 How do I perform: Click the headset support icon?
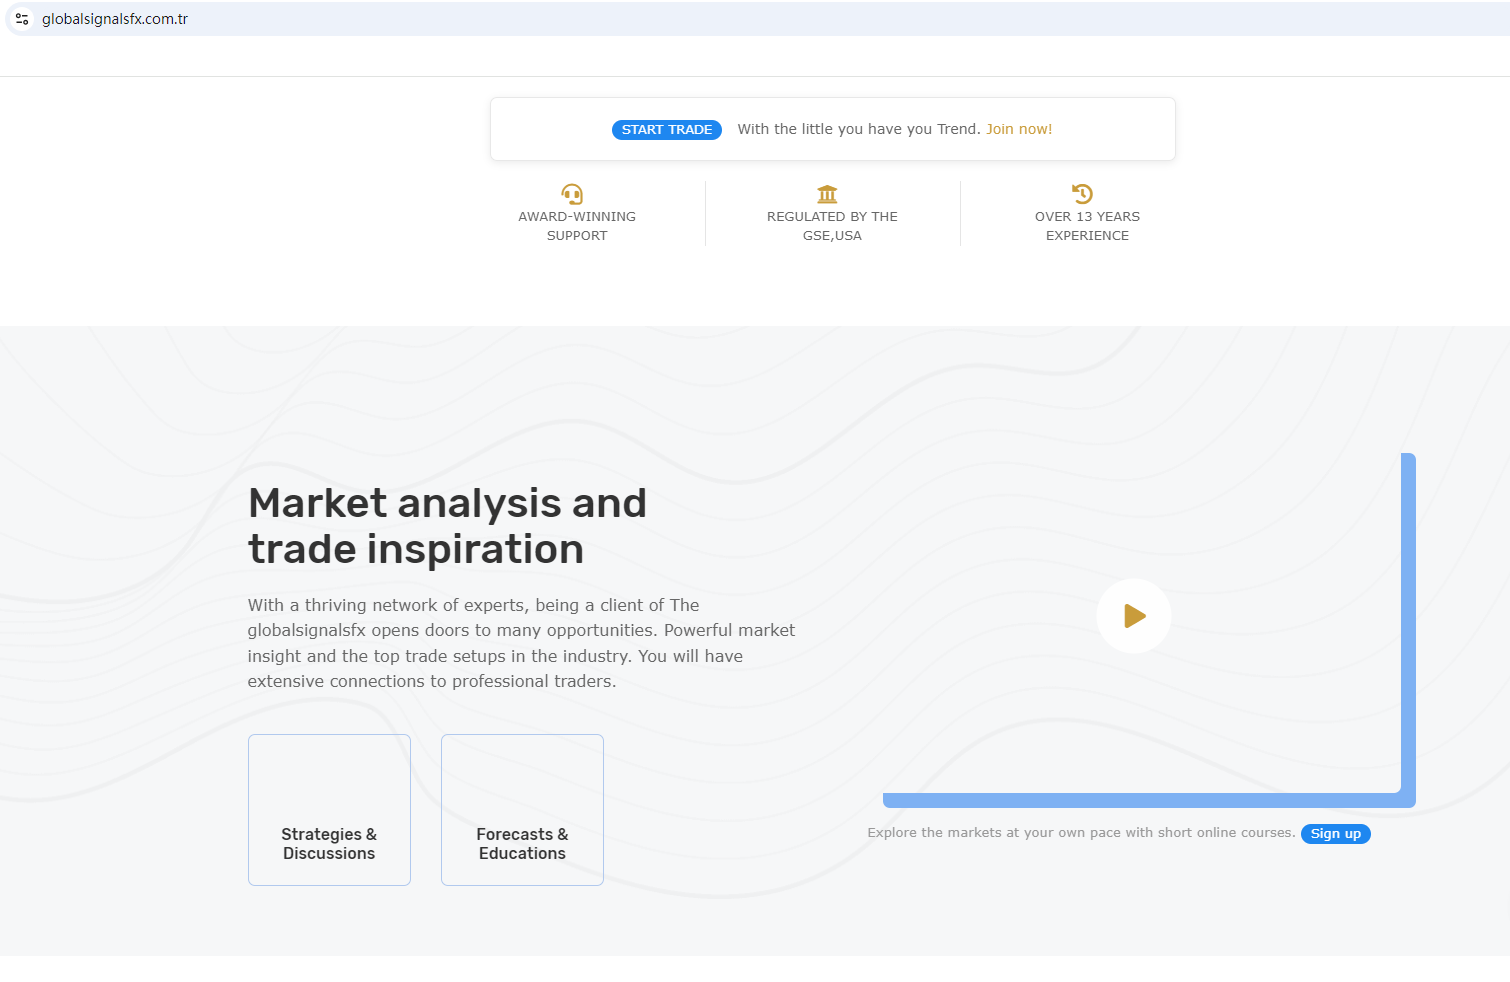coord(572,194)
